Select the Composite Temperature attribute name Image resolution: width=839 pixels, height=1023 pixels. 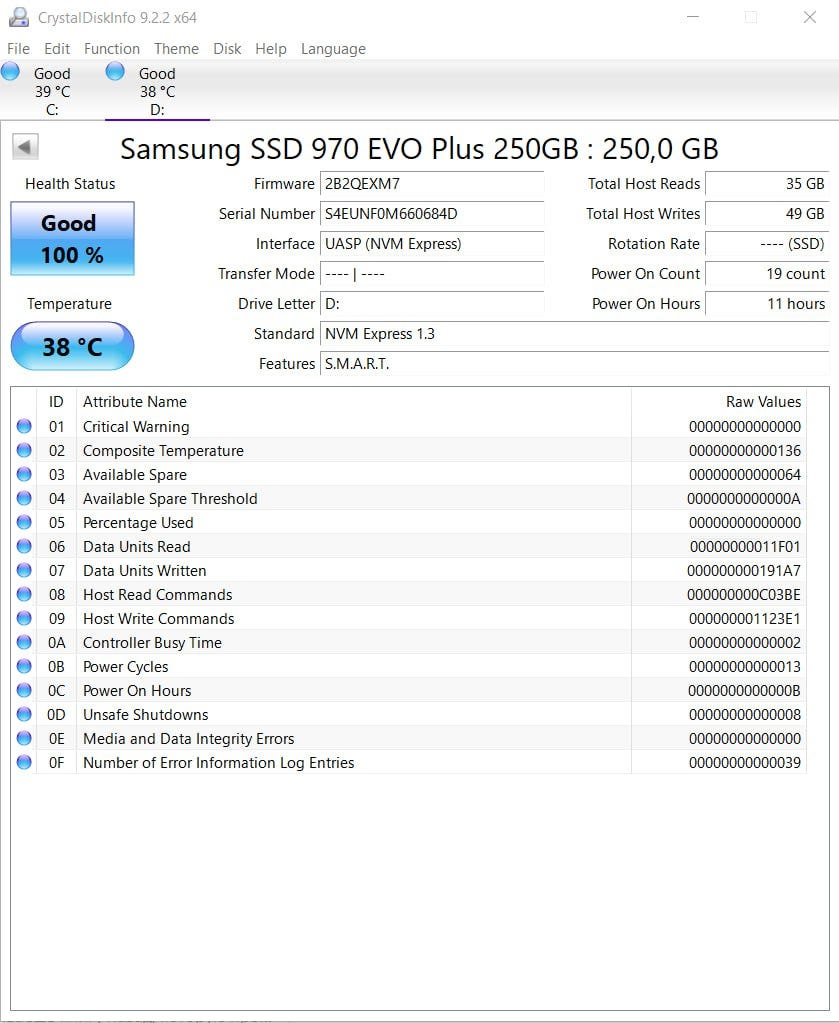pos(163,451)
